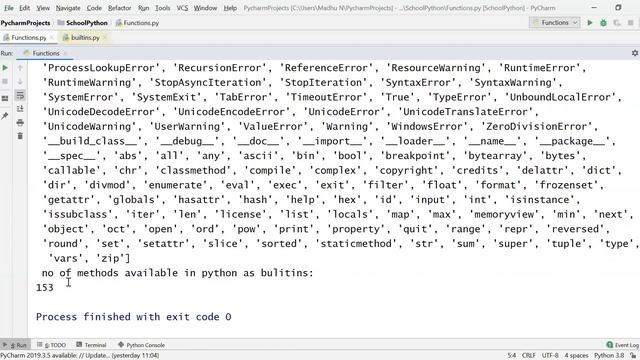Viewport: 640px width, 360px height.
Task: Close the Functions.py editor tab
Action: [x=52, y=38]
